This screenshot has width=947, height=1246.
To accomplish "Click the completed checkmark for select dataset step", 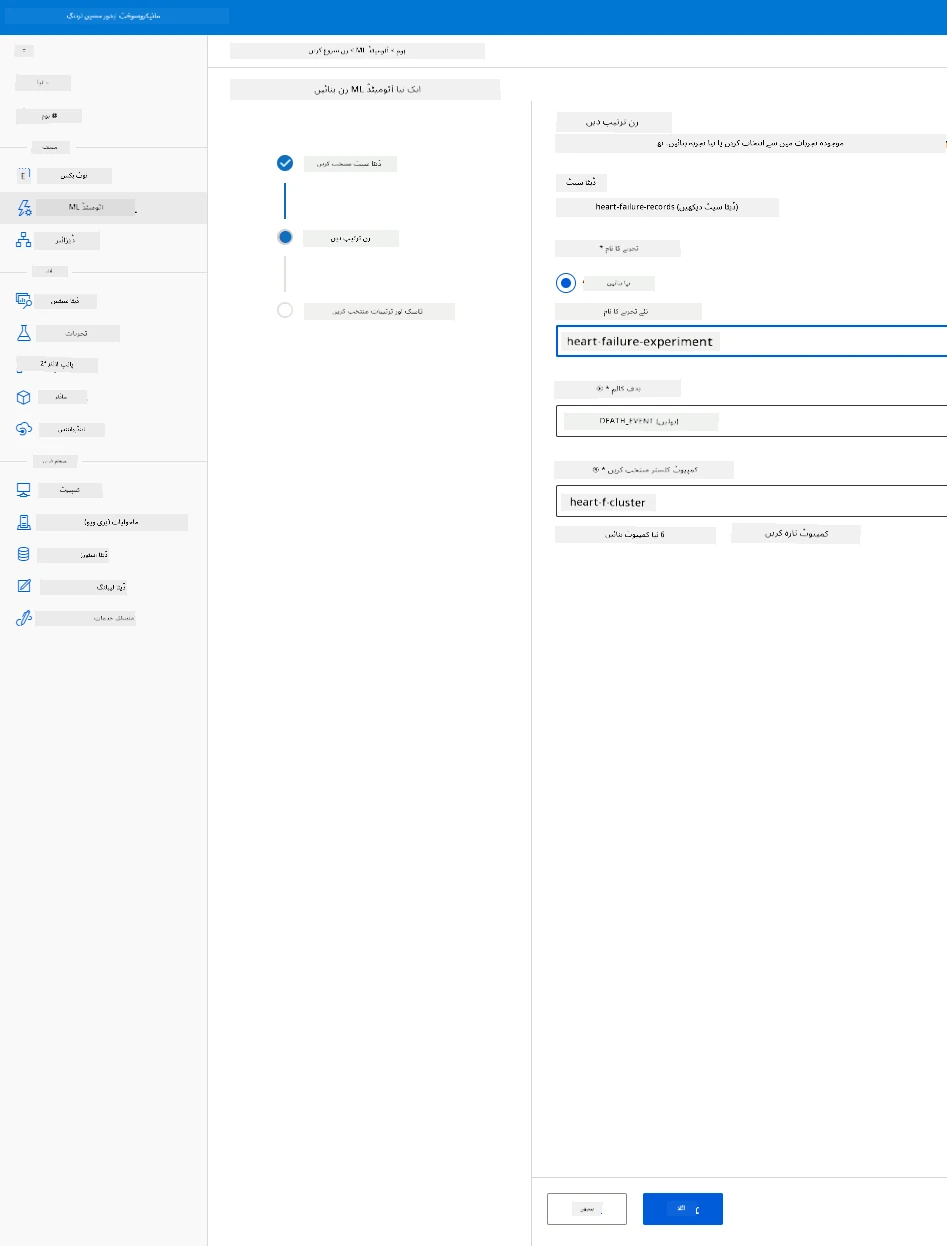I will coord(285,163).
